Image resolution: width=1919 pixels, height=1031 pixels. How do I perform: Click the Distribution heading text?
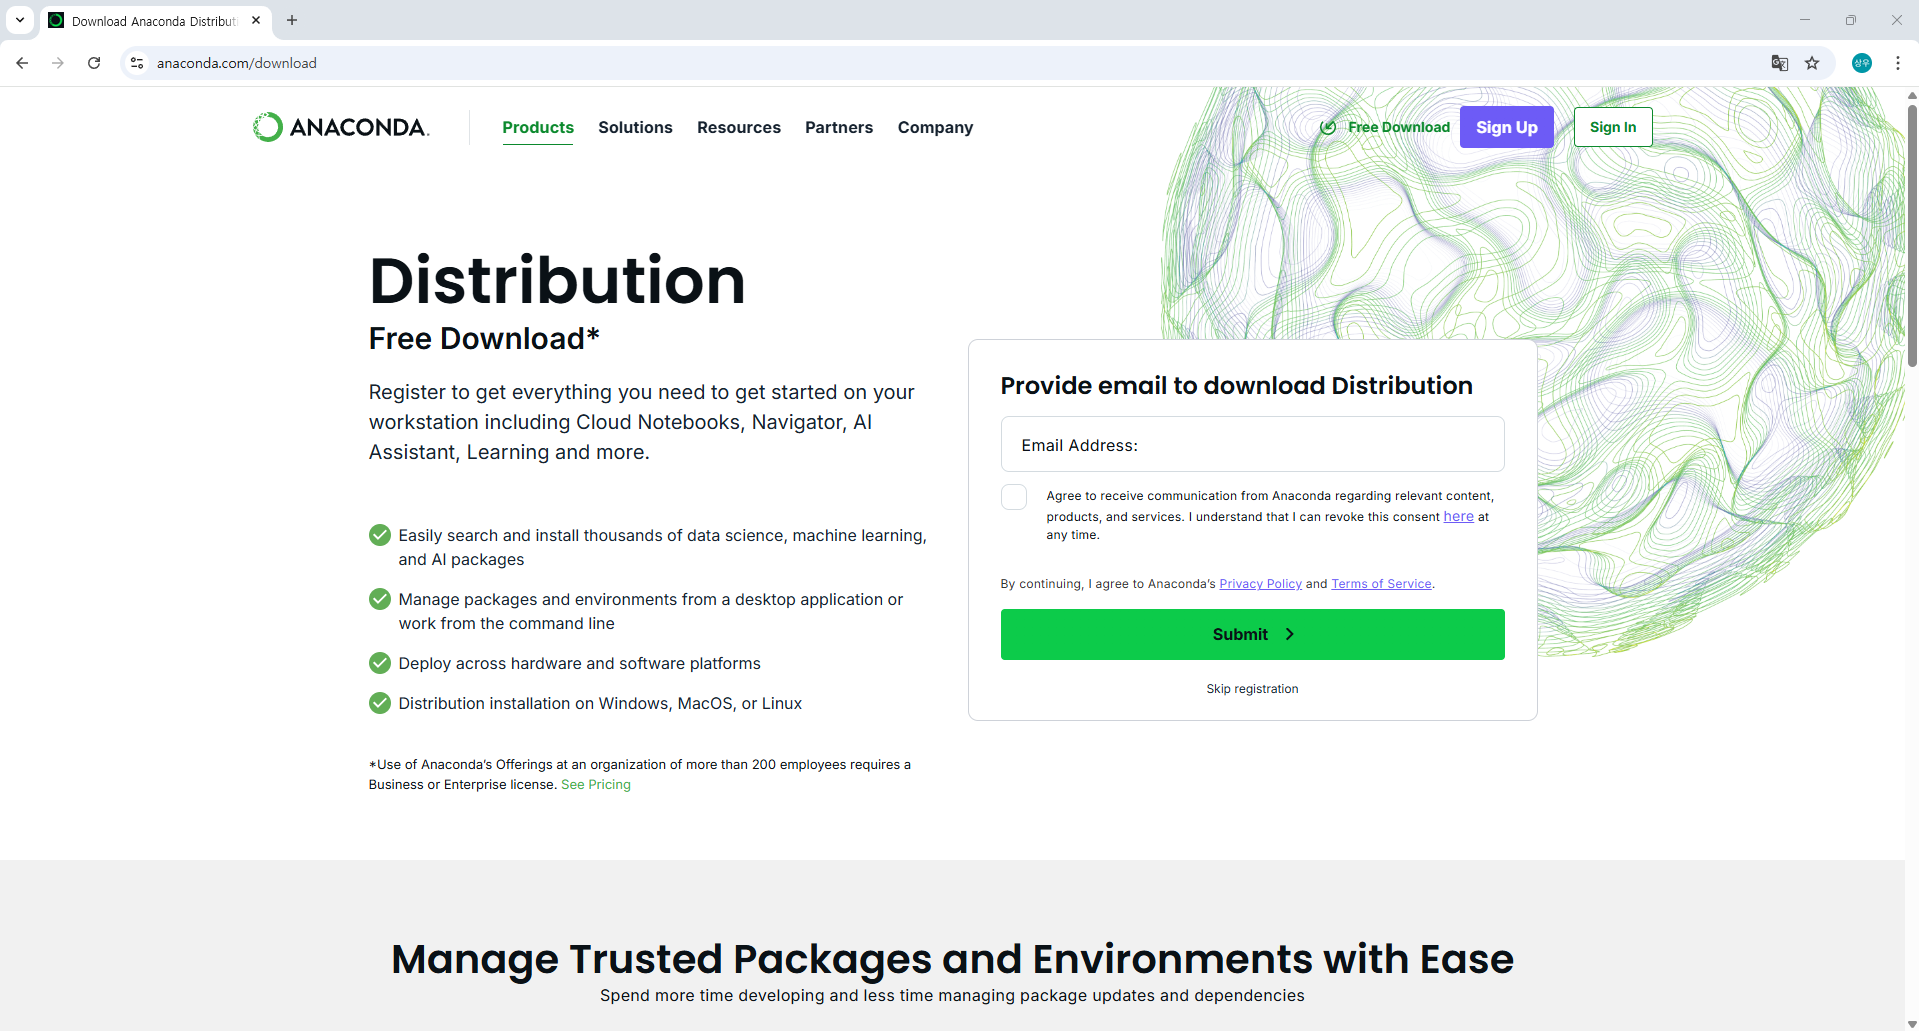(557, 280)
